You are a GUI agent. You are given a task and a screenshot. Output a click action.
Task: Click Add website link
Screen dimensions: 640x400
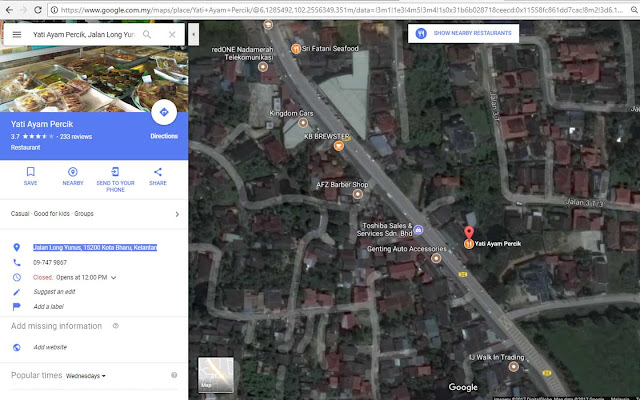(x=50, y=347)
